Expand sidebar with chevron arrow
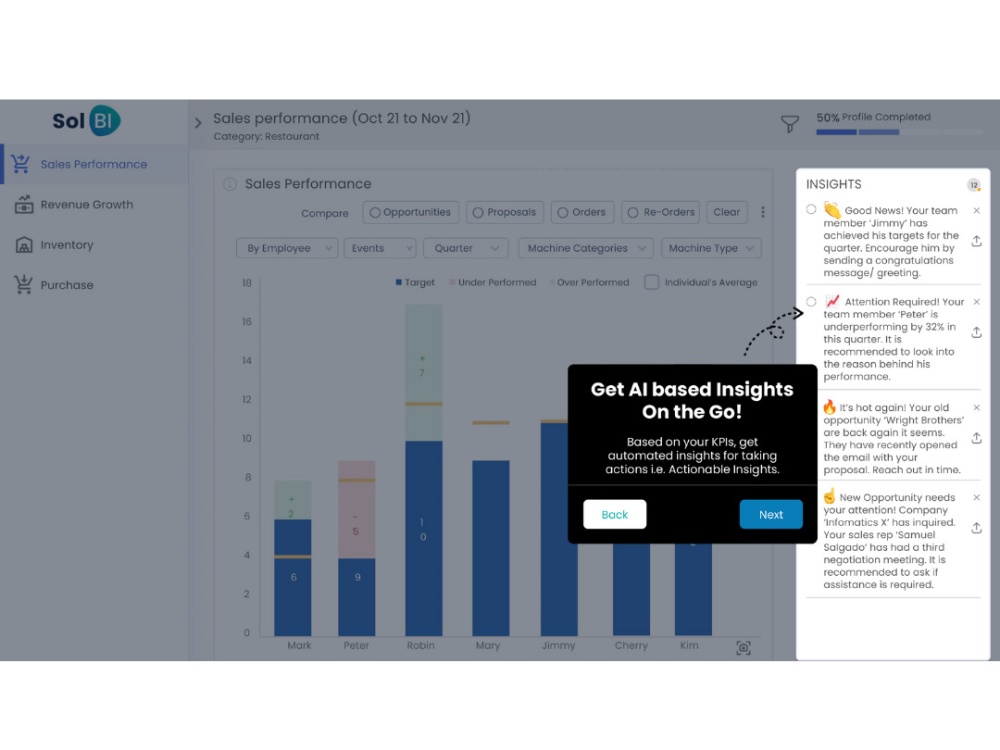This screenshot has height=750, width=1000. (x=198, y=123)
